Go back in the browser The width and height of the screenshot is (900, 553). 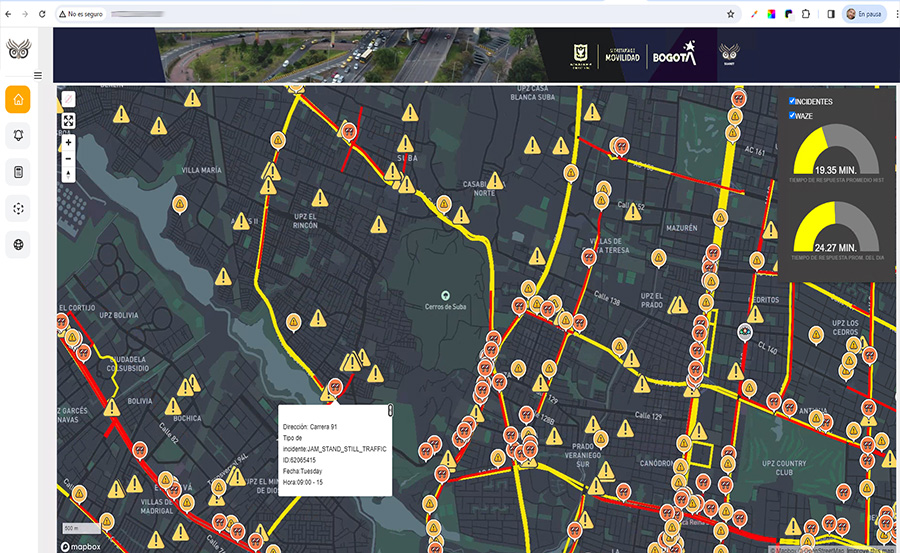click(8, 14)
